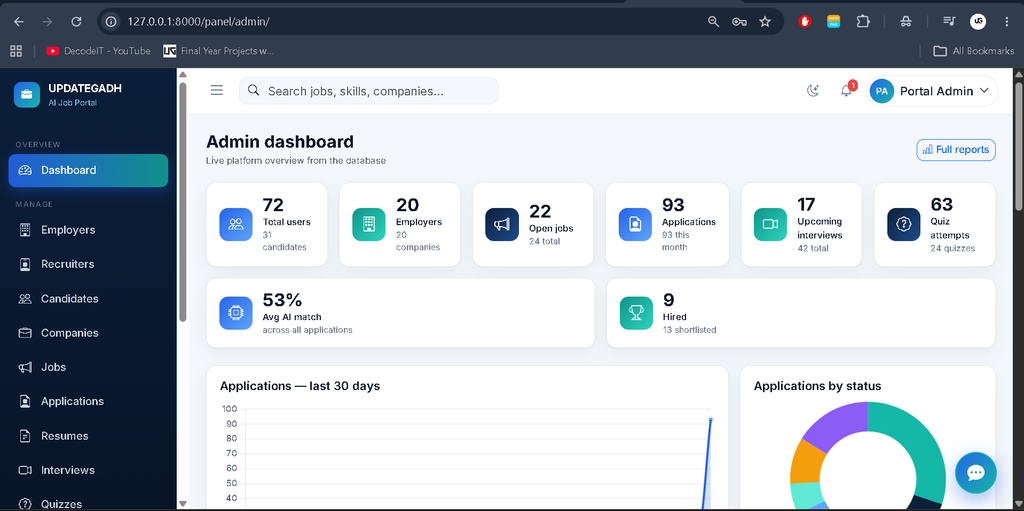Click the Total users people icon
This screenshot has height=511, width=1024.
236,224
